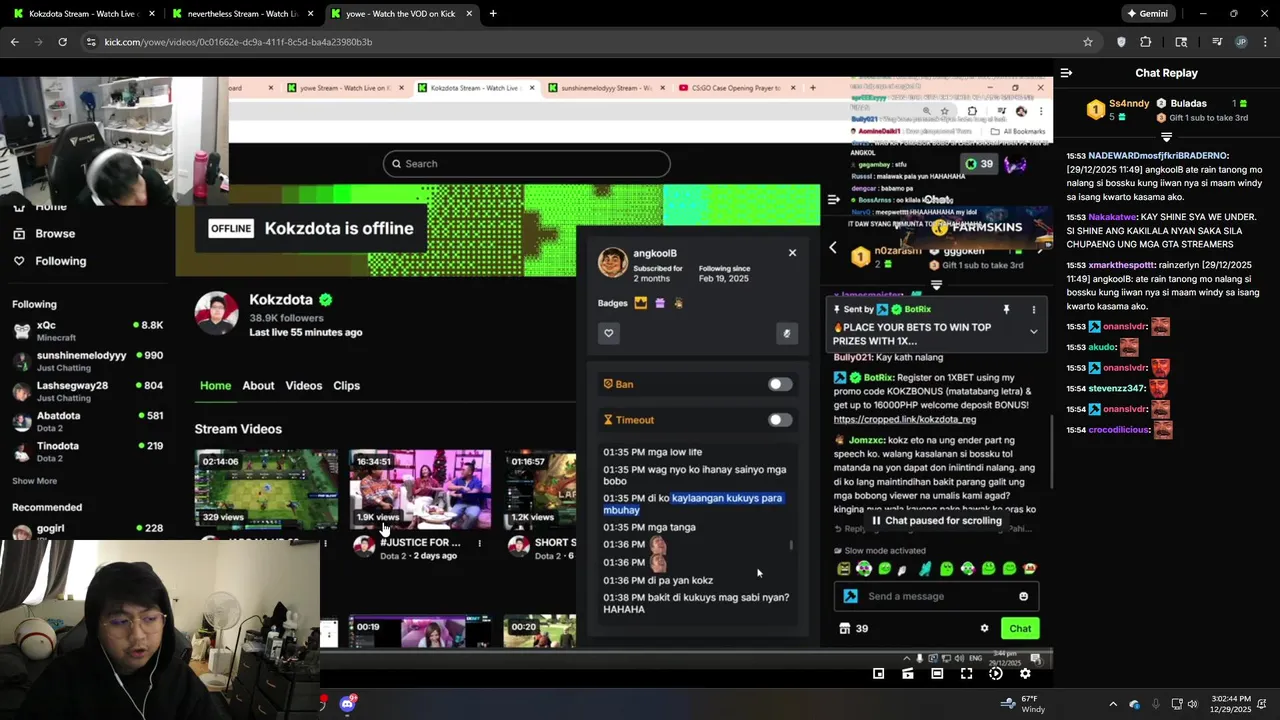Open pinned message three-dot options

point(1033,310)
